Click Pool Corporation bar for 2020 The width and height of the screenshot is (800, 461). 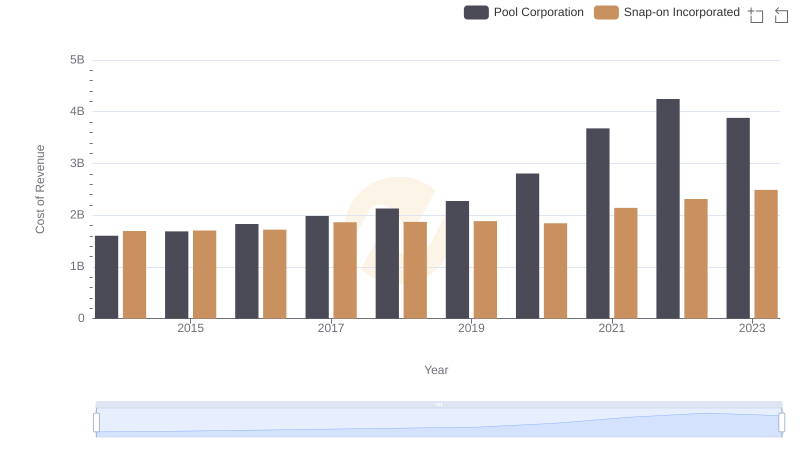click(528, 246)
